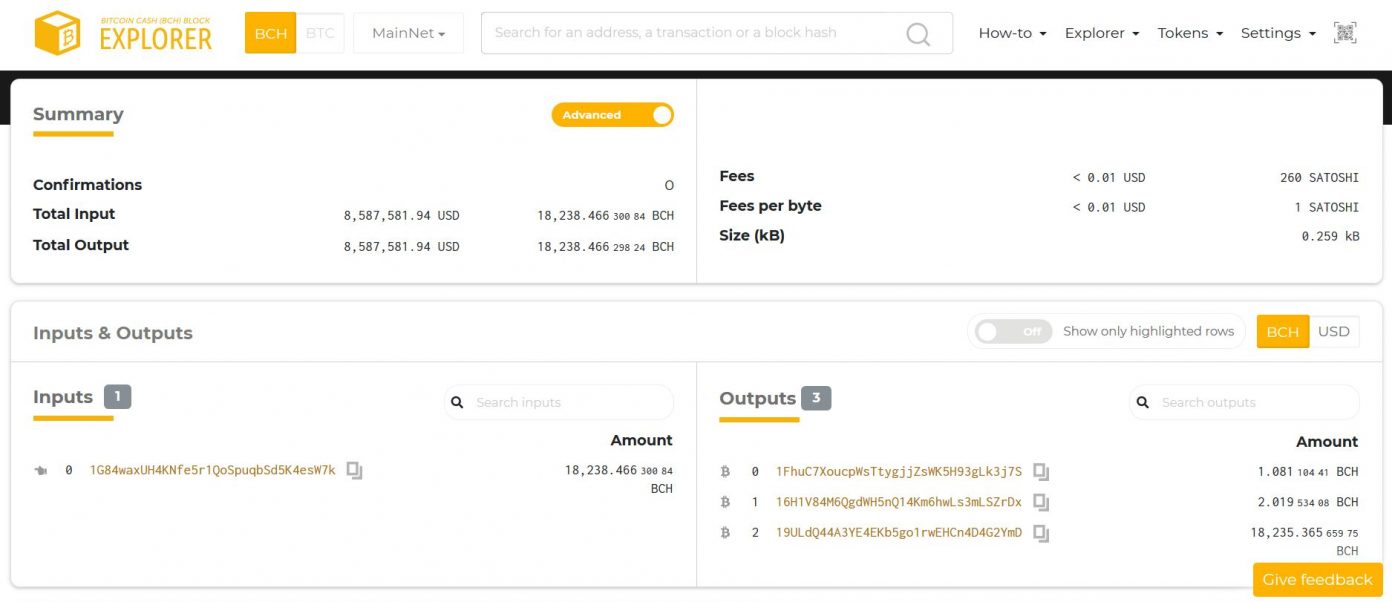
Task: Select the BTC chain button
Action: point(320,33)
